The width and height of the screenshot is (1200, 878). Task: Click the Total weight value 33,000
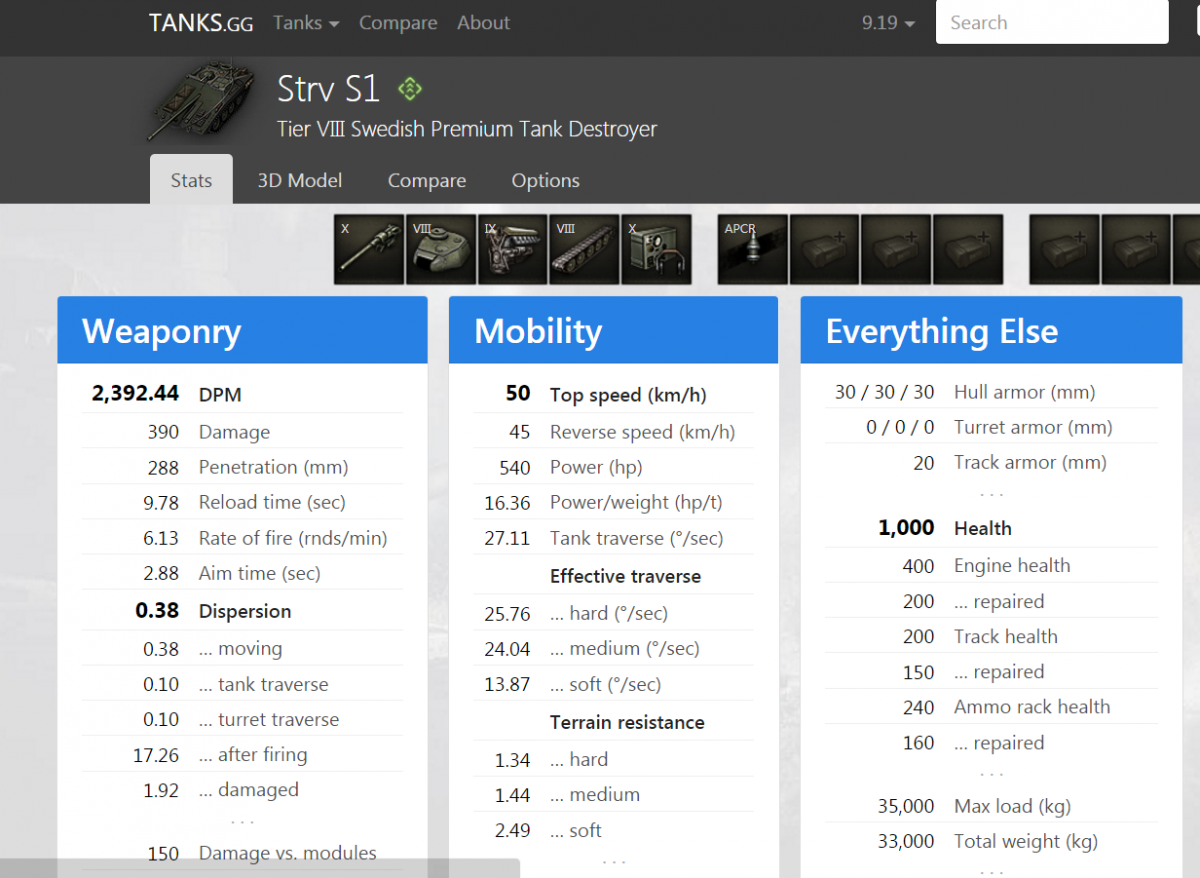(x=906, y=842)
